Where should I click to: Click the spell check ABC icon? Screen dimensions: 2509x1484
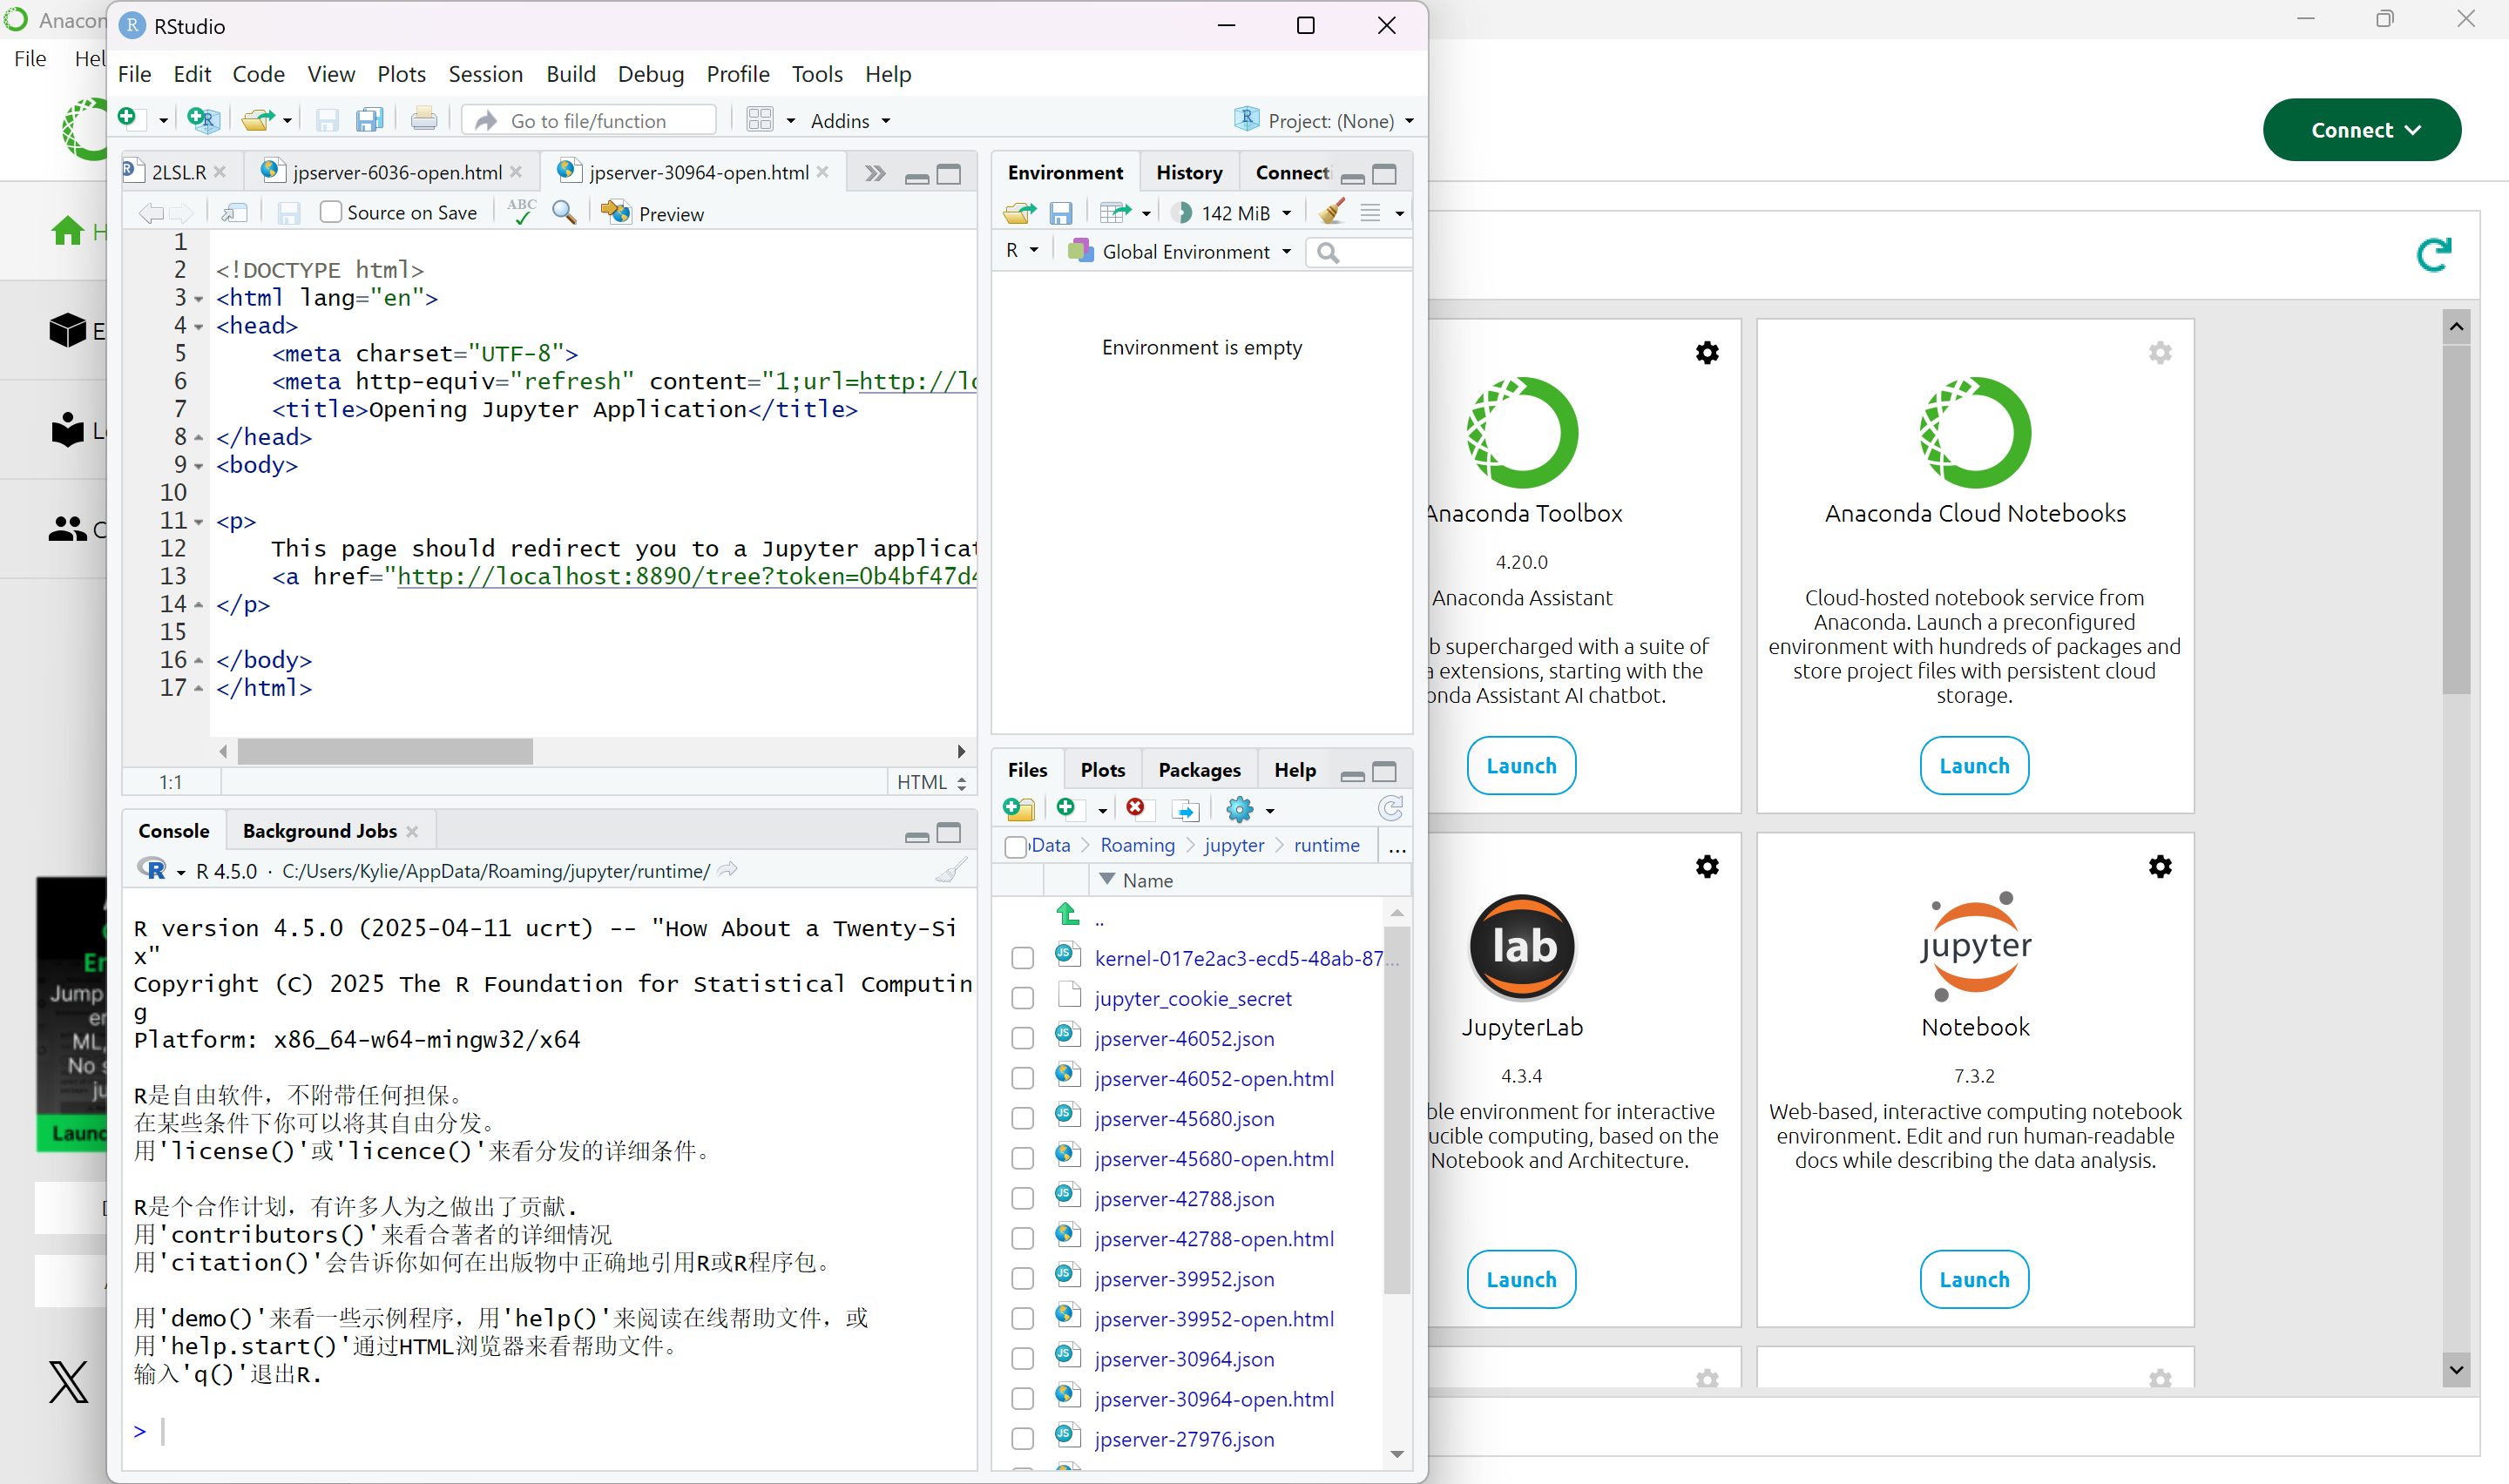point(521,212)
